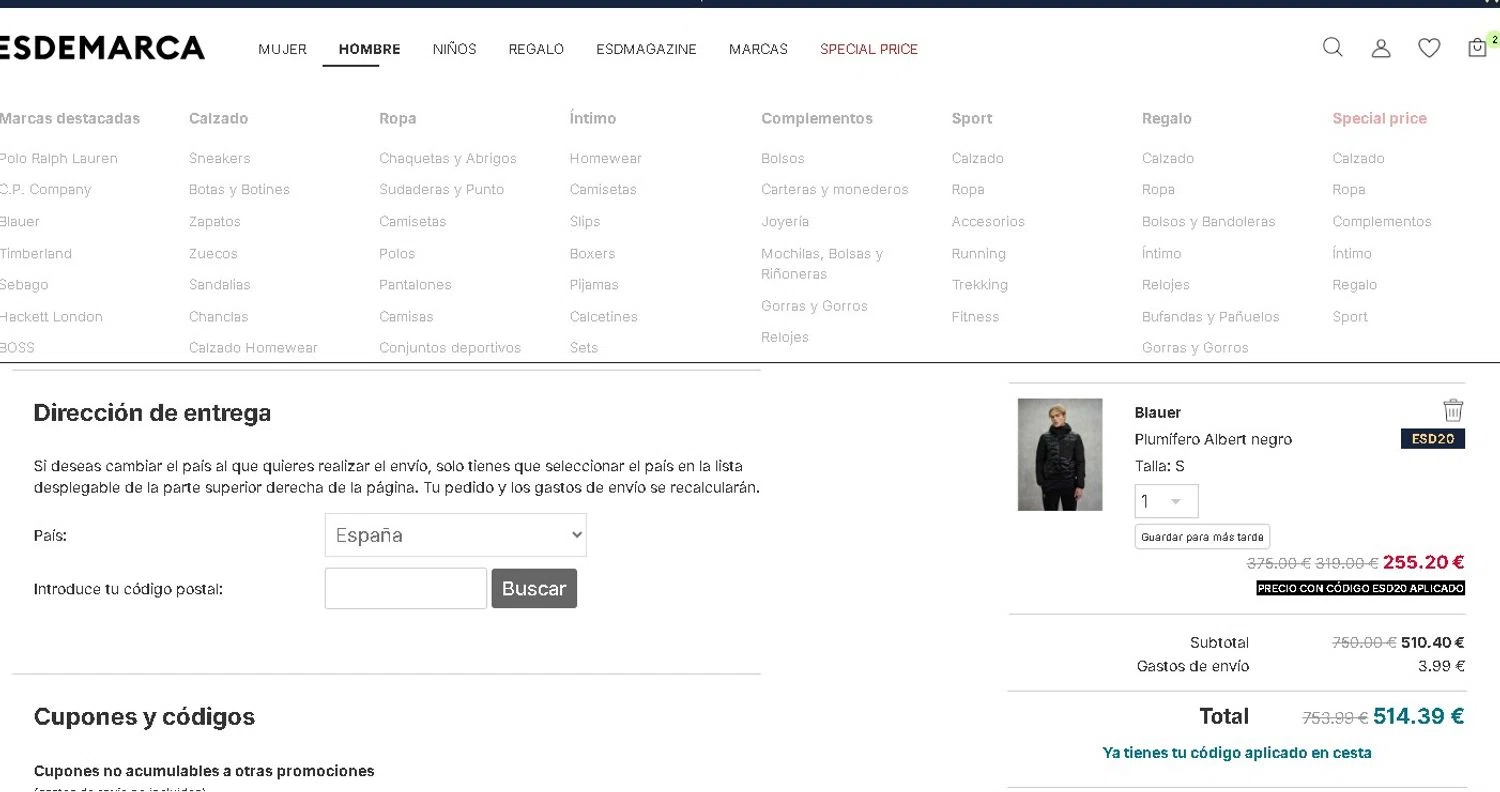Viewport: 1500px width, 792px height.
Task: Open the MARCAS menu
Action: coord(758,49)
